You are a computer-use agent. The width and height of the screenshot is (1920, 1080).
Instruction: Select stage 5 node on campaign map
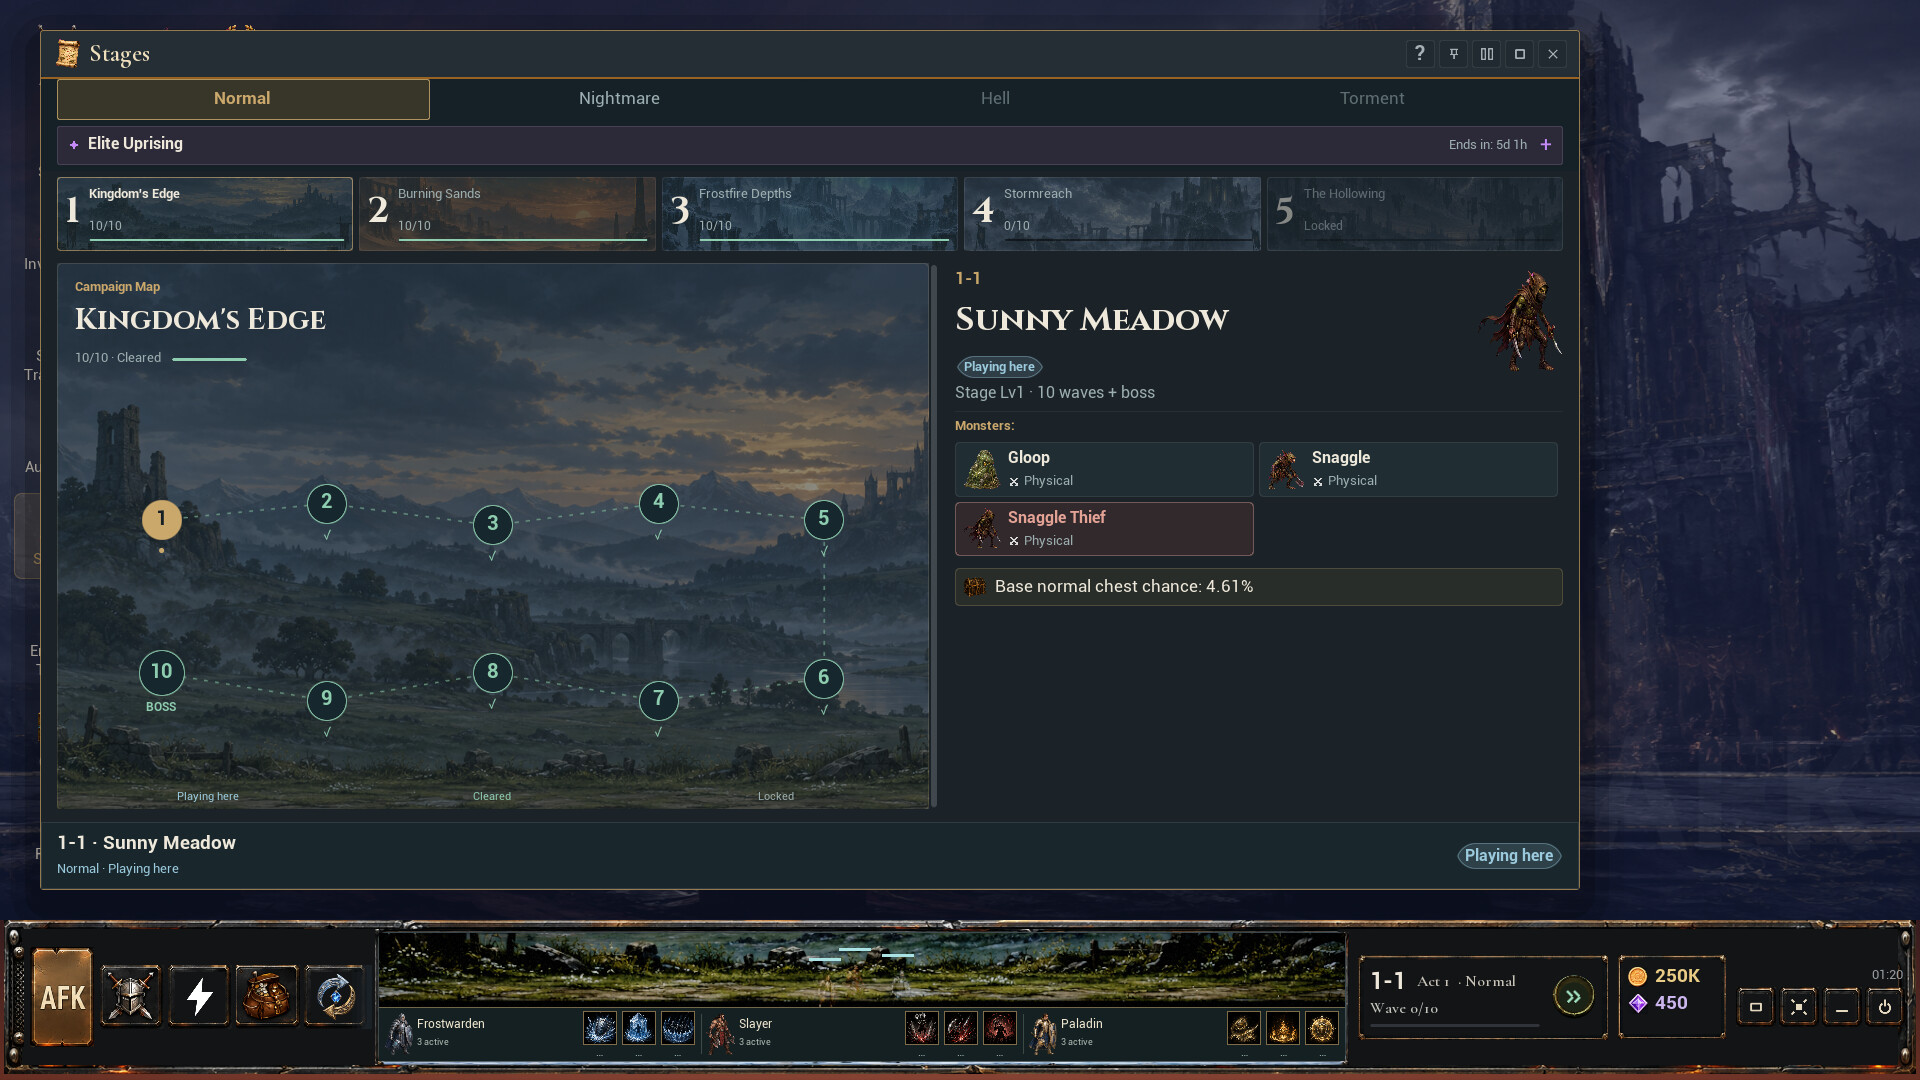(824, 519)
